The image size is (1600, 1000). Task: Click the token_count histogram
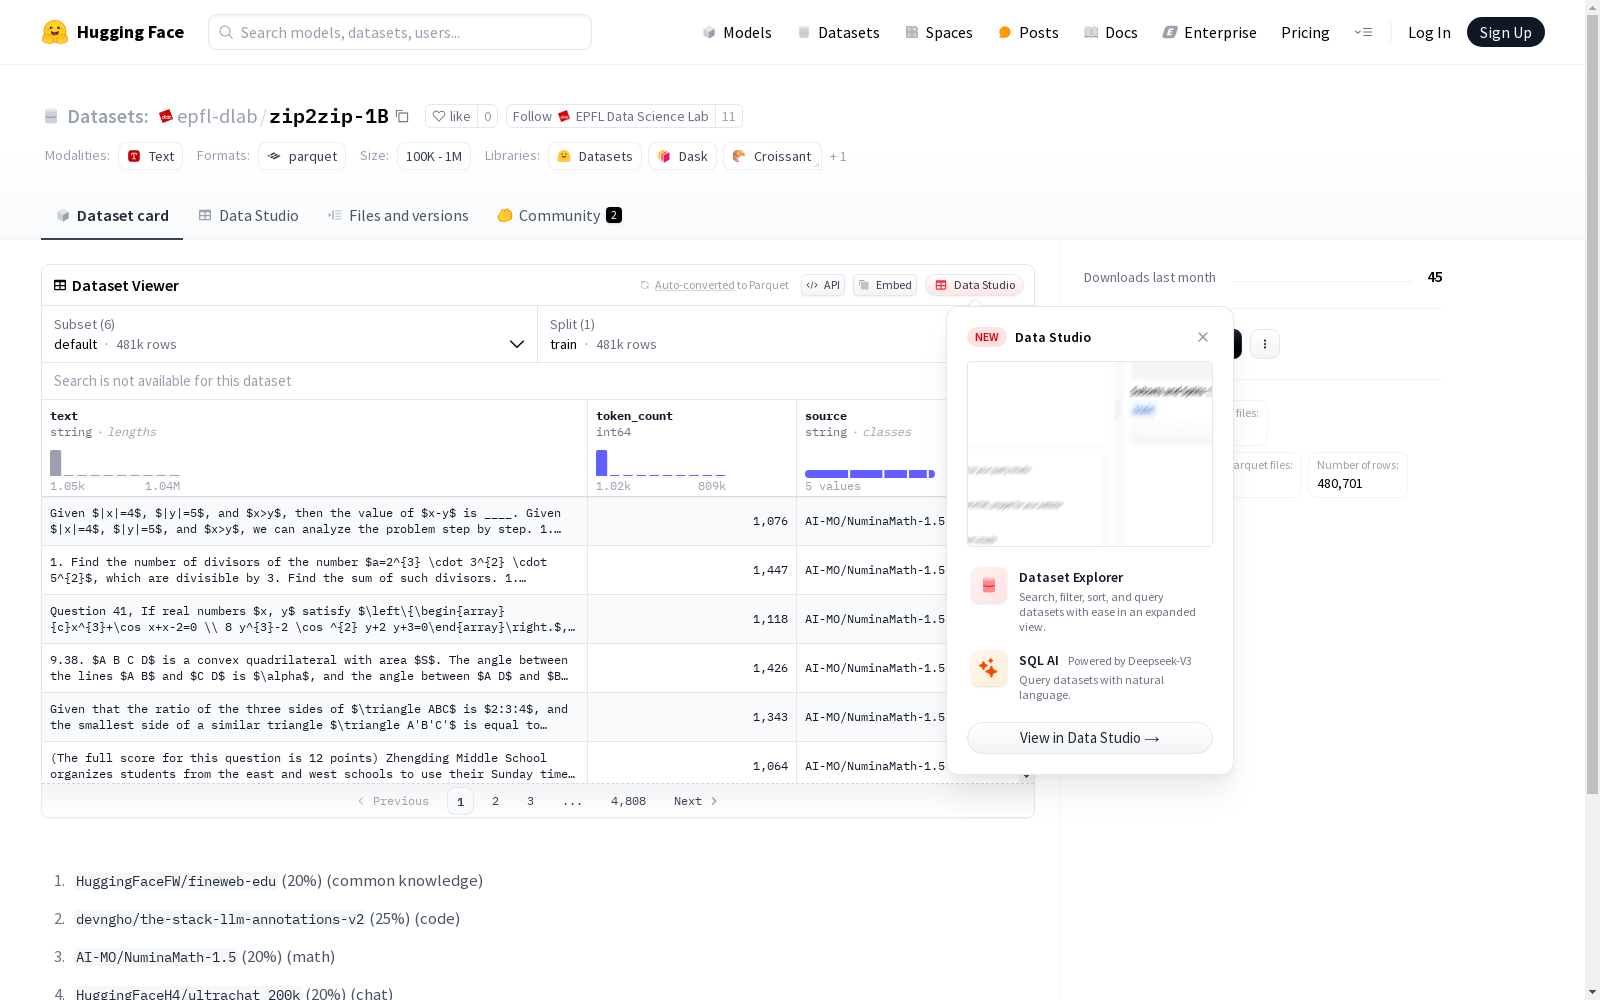coord(661,463)
